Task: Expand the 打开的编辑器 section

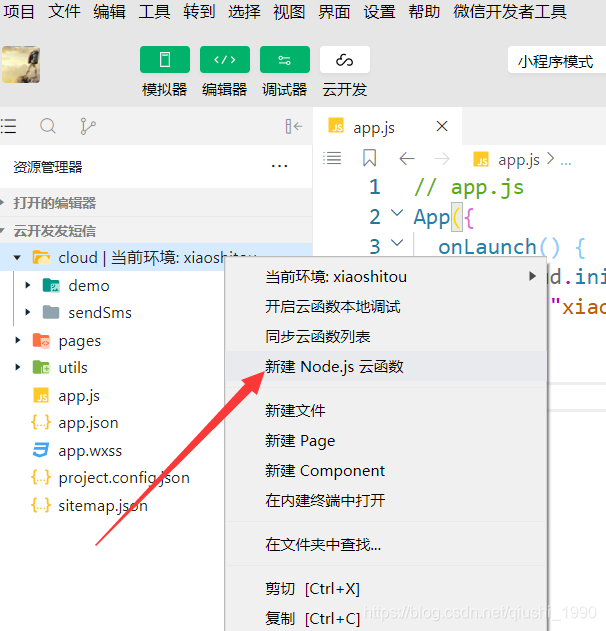Action: point(156,203)
